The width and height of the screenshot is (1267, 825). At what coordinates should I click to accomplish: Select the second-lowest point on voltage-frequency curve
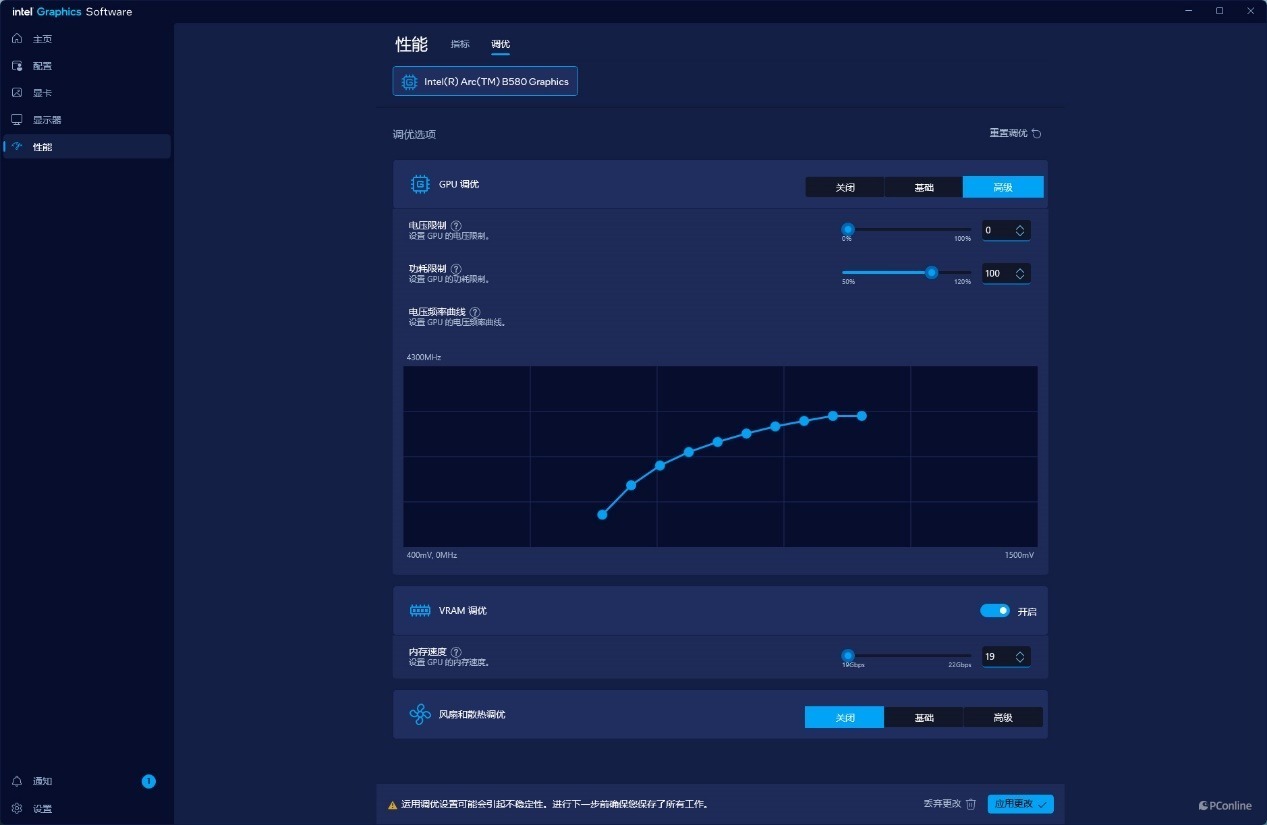[x=631, y=485]
